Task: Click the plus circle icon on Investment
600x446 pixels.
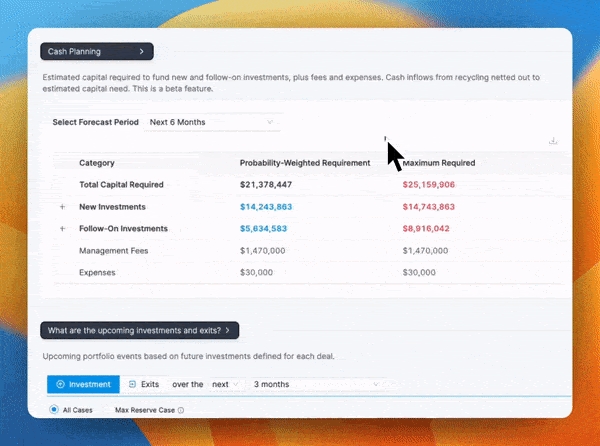Action: pyautogui.click(x=60, y=384)
